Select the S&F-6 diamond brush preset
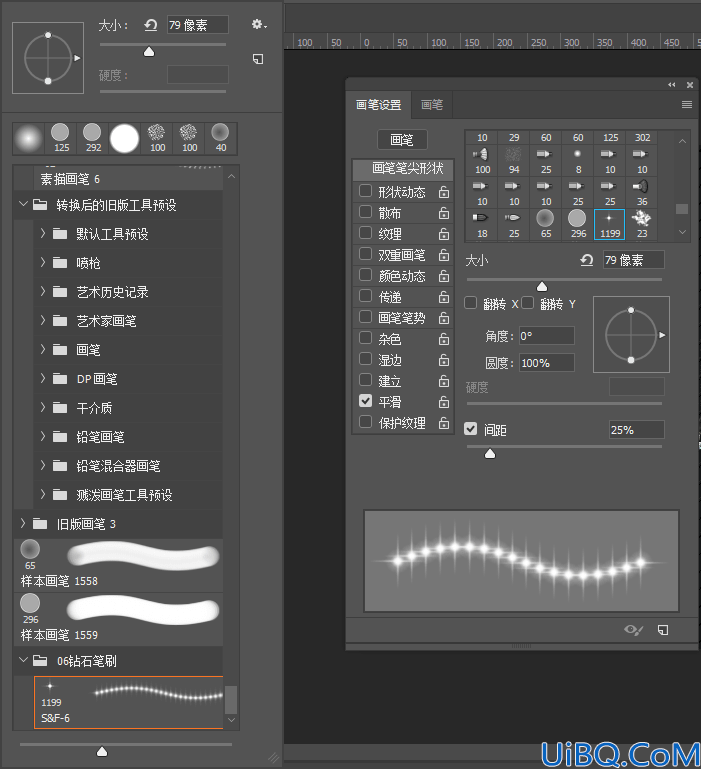Image resolution: width=701 pixels, height=769 pixels. point(129,702)
